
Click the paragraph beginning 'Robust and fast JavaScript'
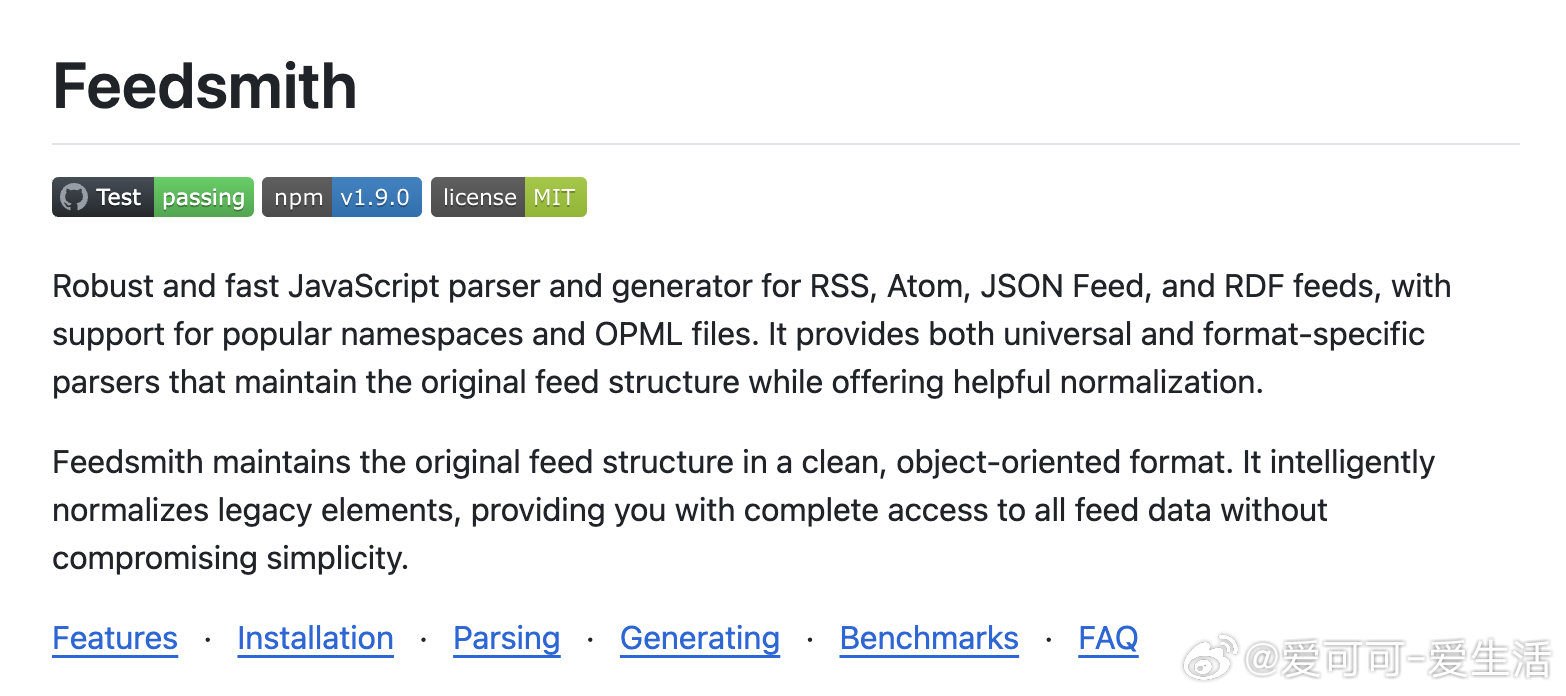(752, 334)
